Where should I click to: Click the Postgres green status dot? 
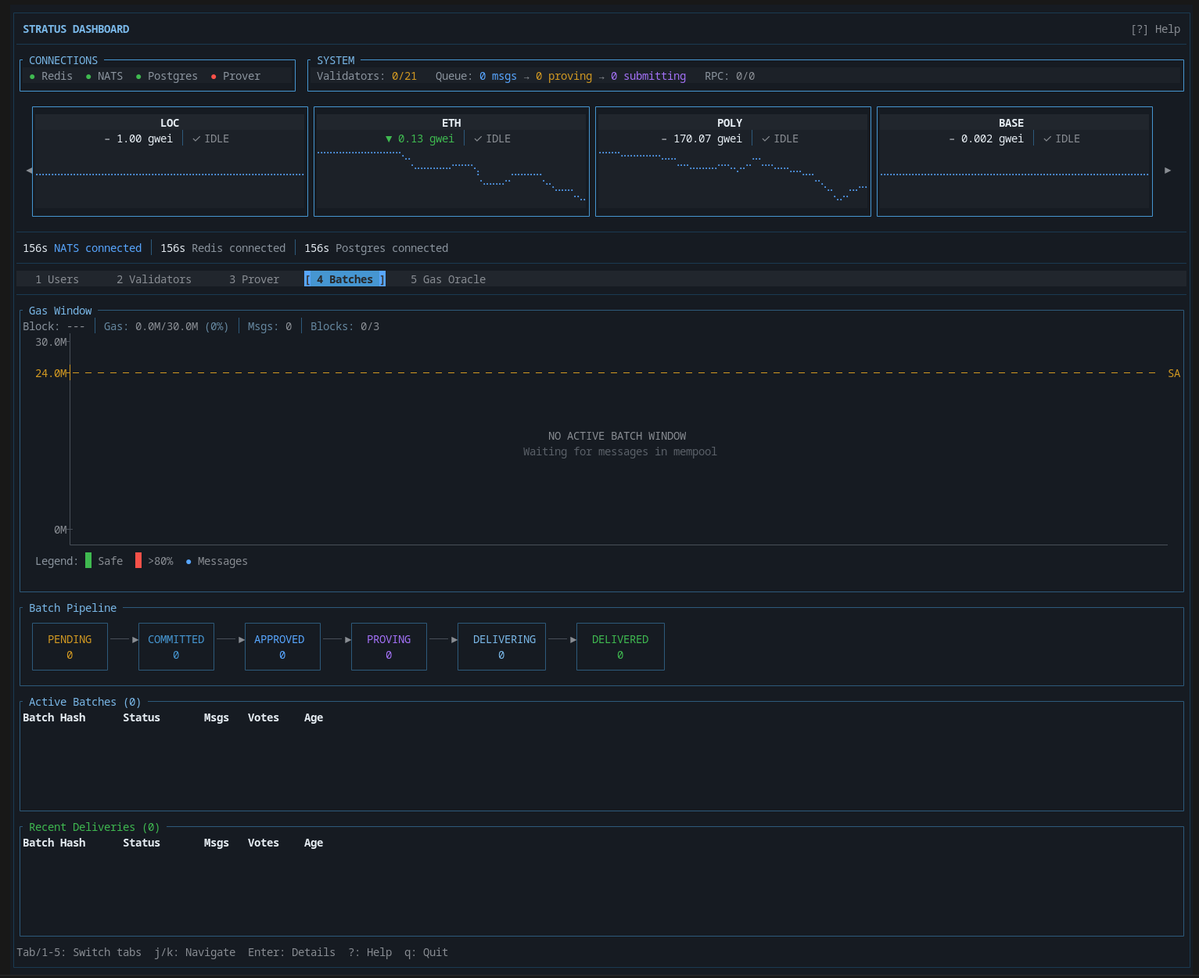(138, 76)
